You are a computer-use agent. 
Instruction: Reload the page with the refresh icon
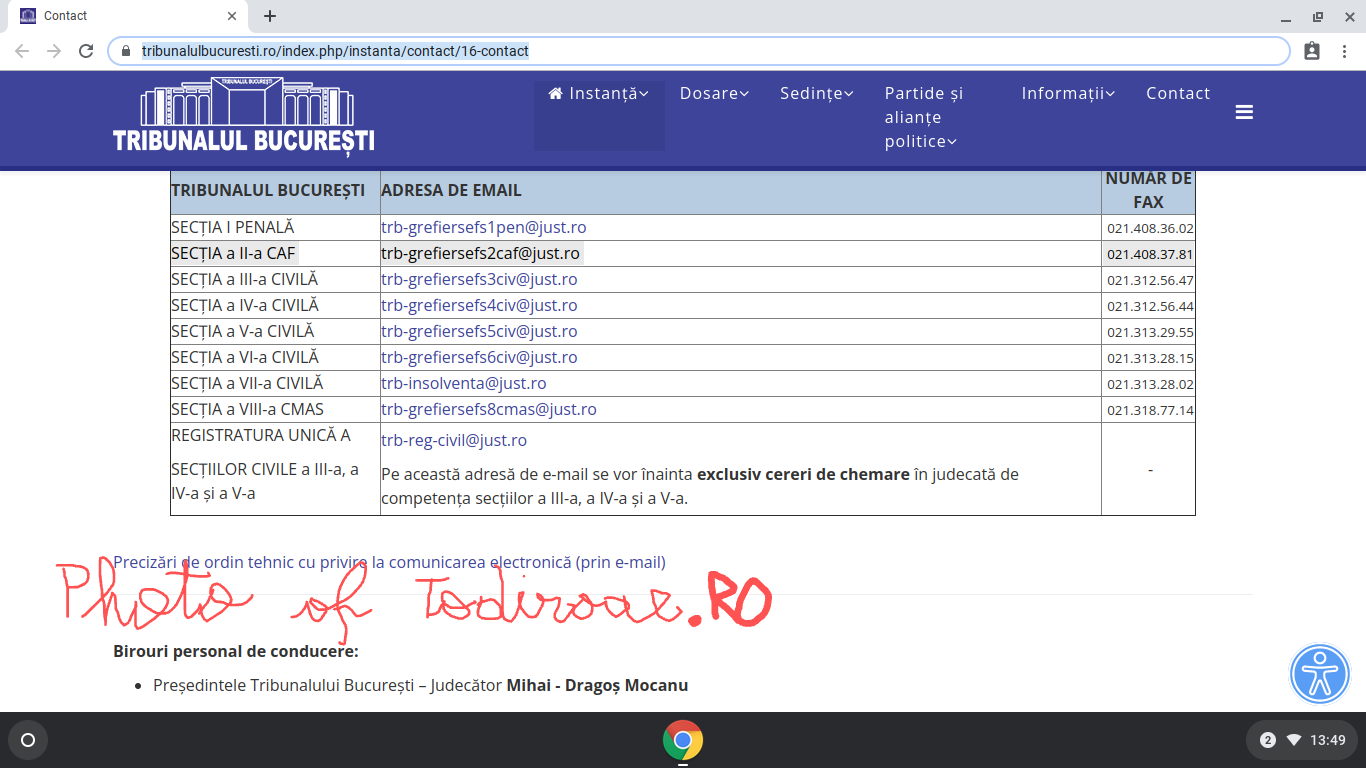(86, 51)
